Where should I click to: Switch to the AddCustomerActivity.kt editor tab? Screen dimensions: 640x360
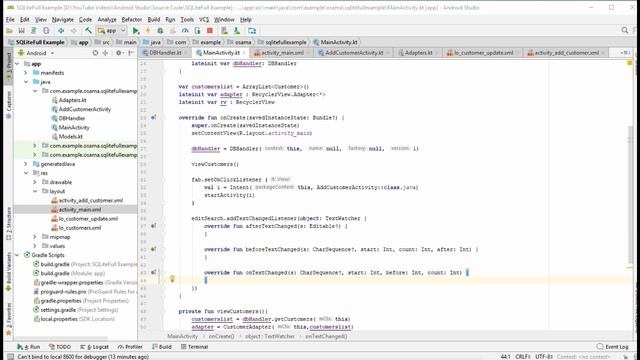[354, 53]
